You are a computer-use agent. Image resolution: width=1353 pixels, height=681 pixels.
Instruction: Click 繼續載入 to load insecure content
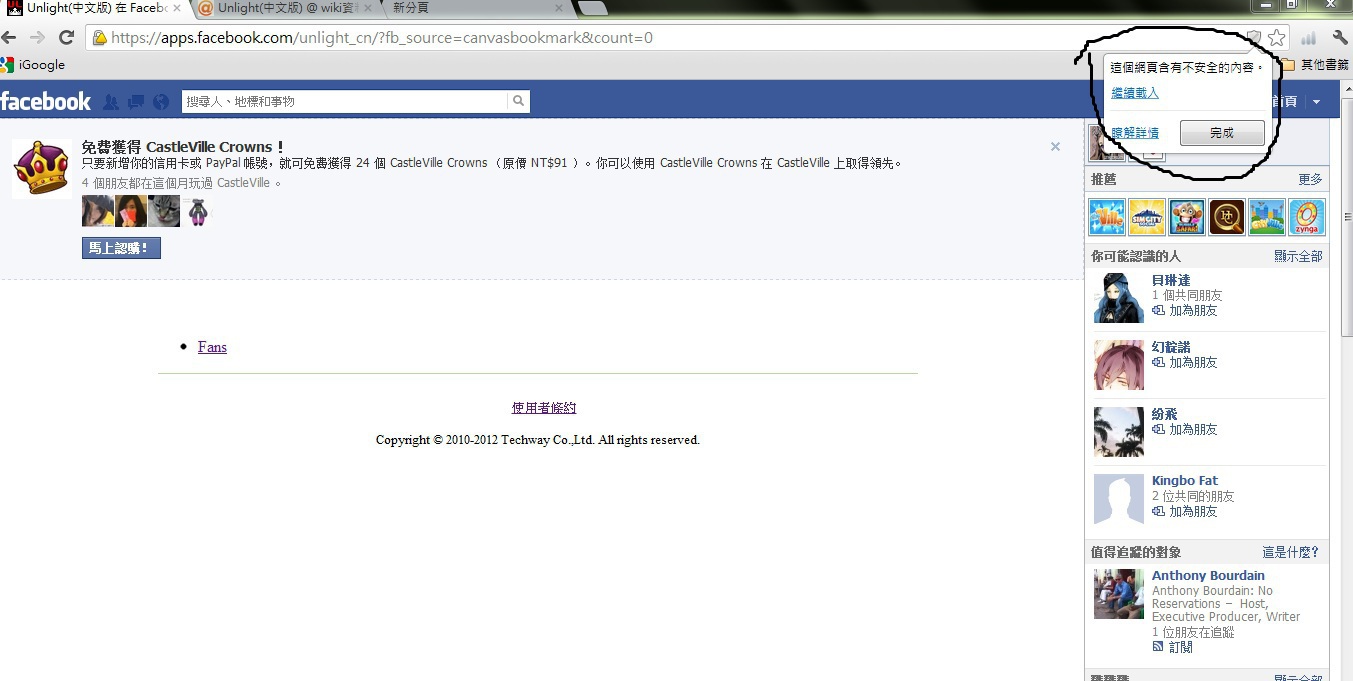[x=1135, y=93]
